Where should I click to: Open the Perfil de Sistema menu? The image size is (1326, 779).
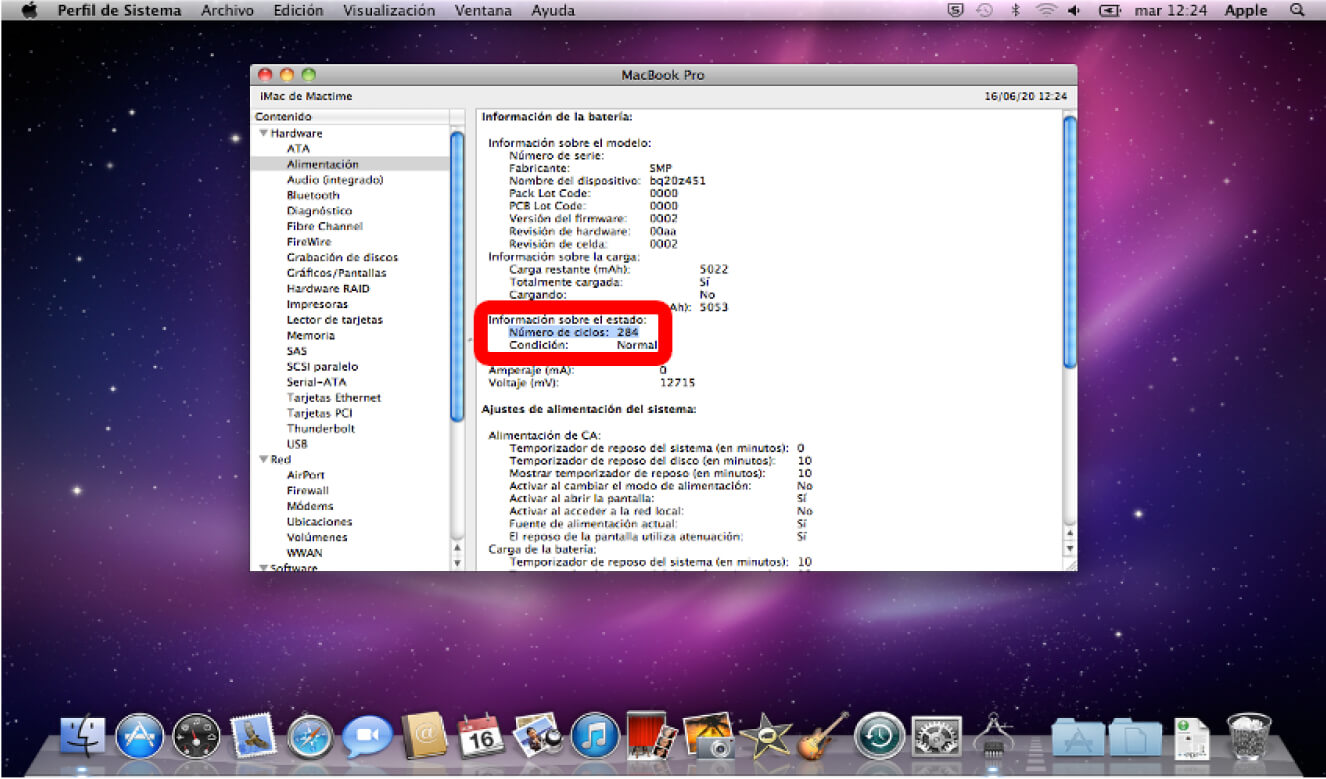pyautogui.click(x=120, y=10)
